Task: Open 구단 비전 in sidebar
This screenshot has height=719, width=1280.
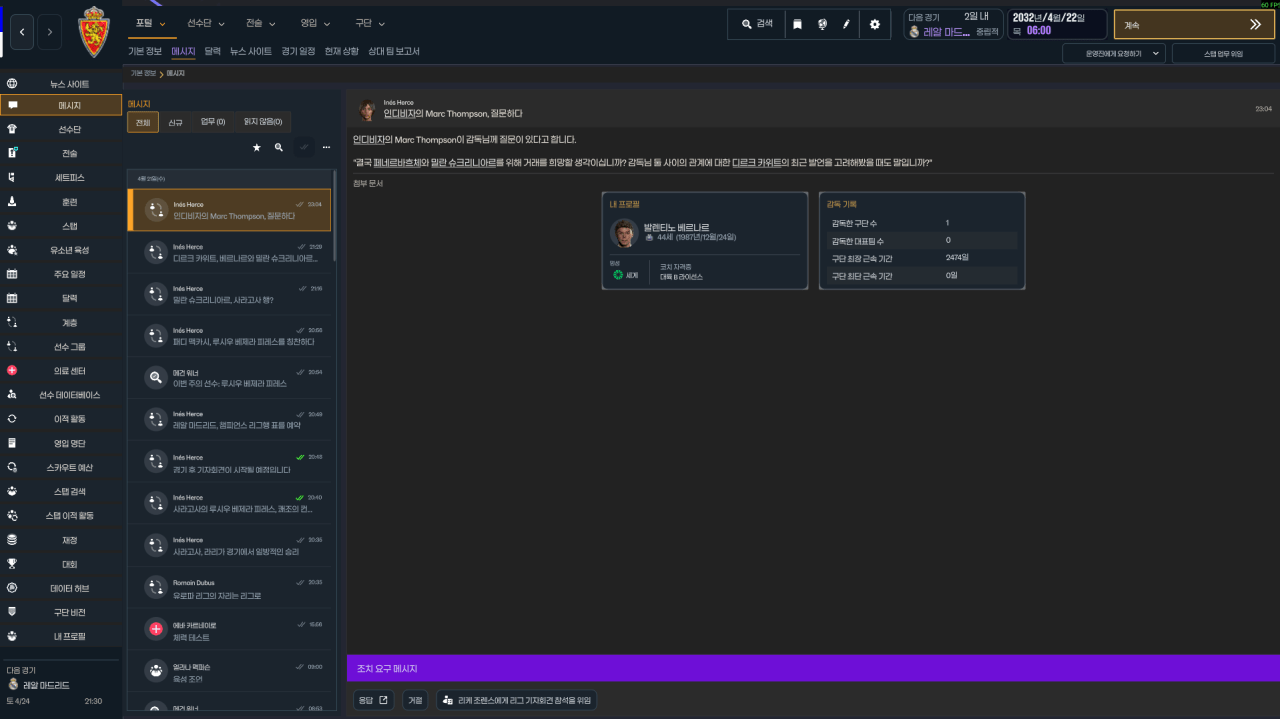Action: [61, 612]
